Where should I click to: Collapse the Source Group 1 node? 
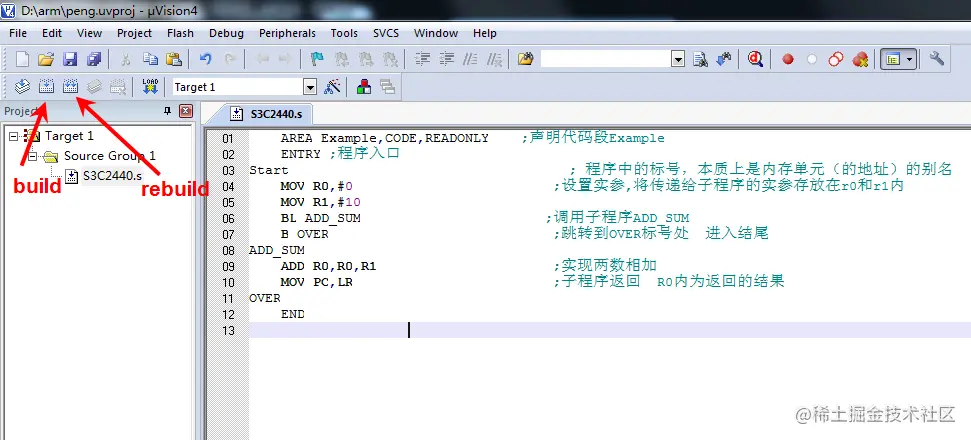pos(32,155)
